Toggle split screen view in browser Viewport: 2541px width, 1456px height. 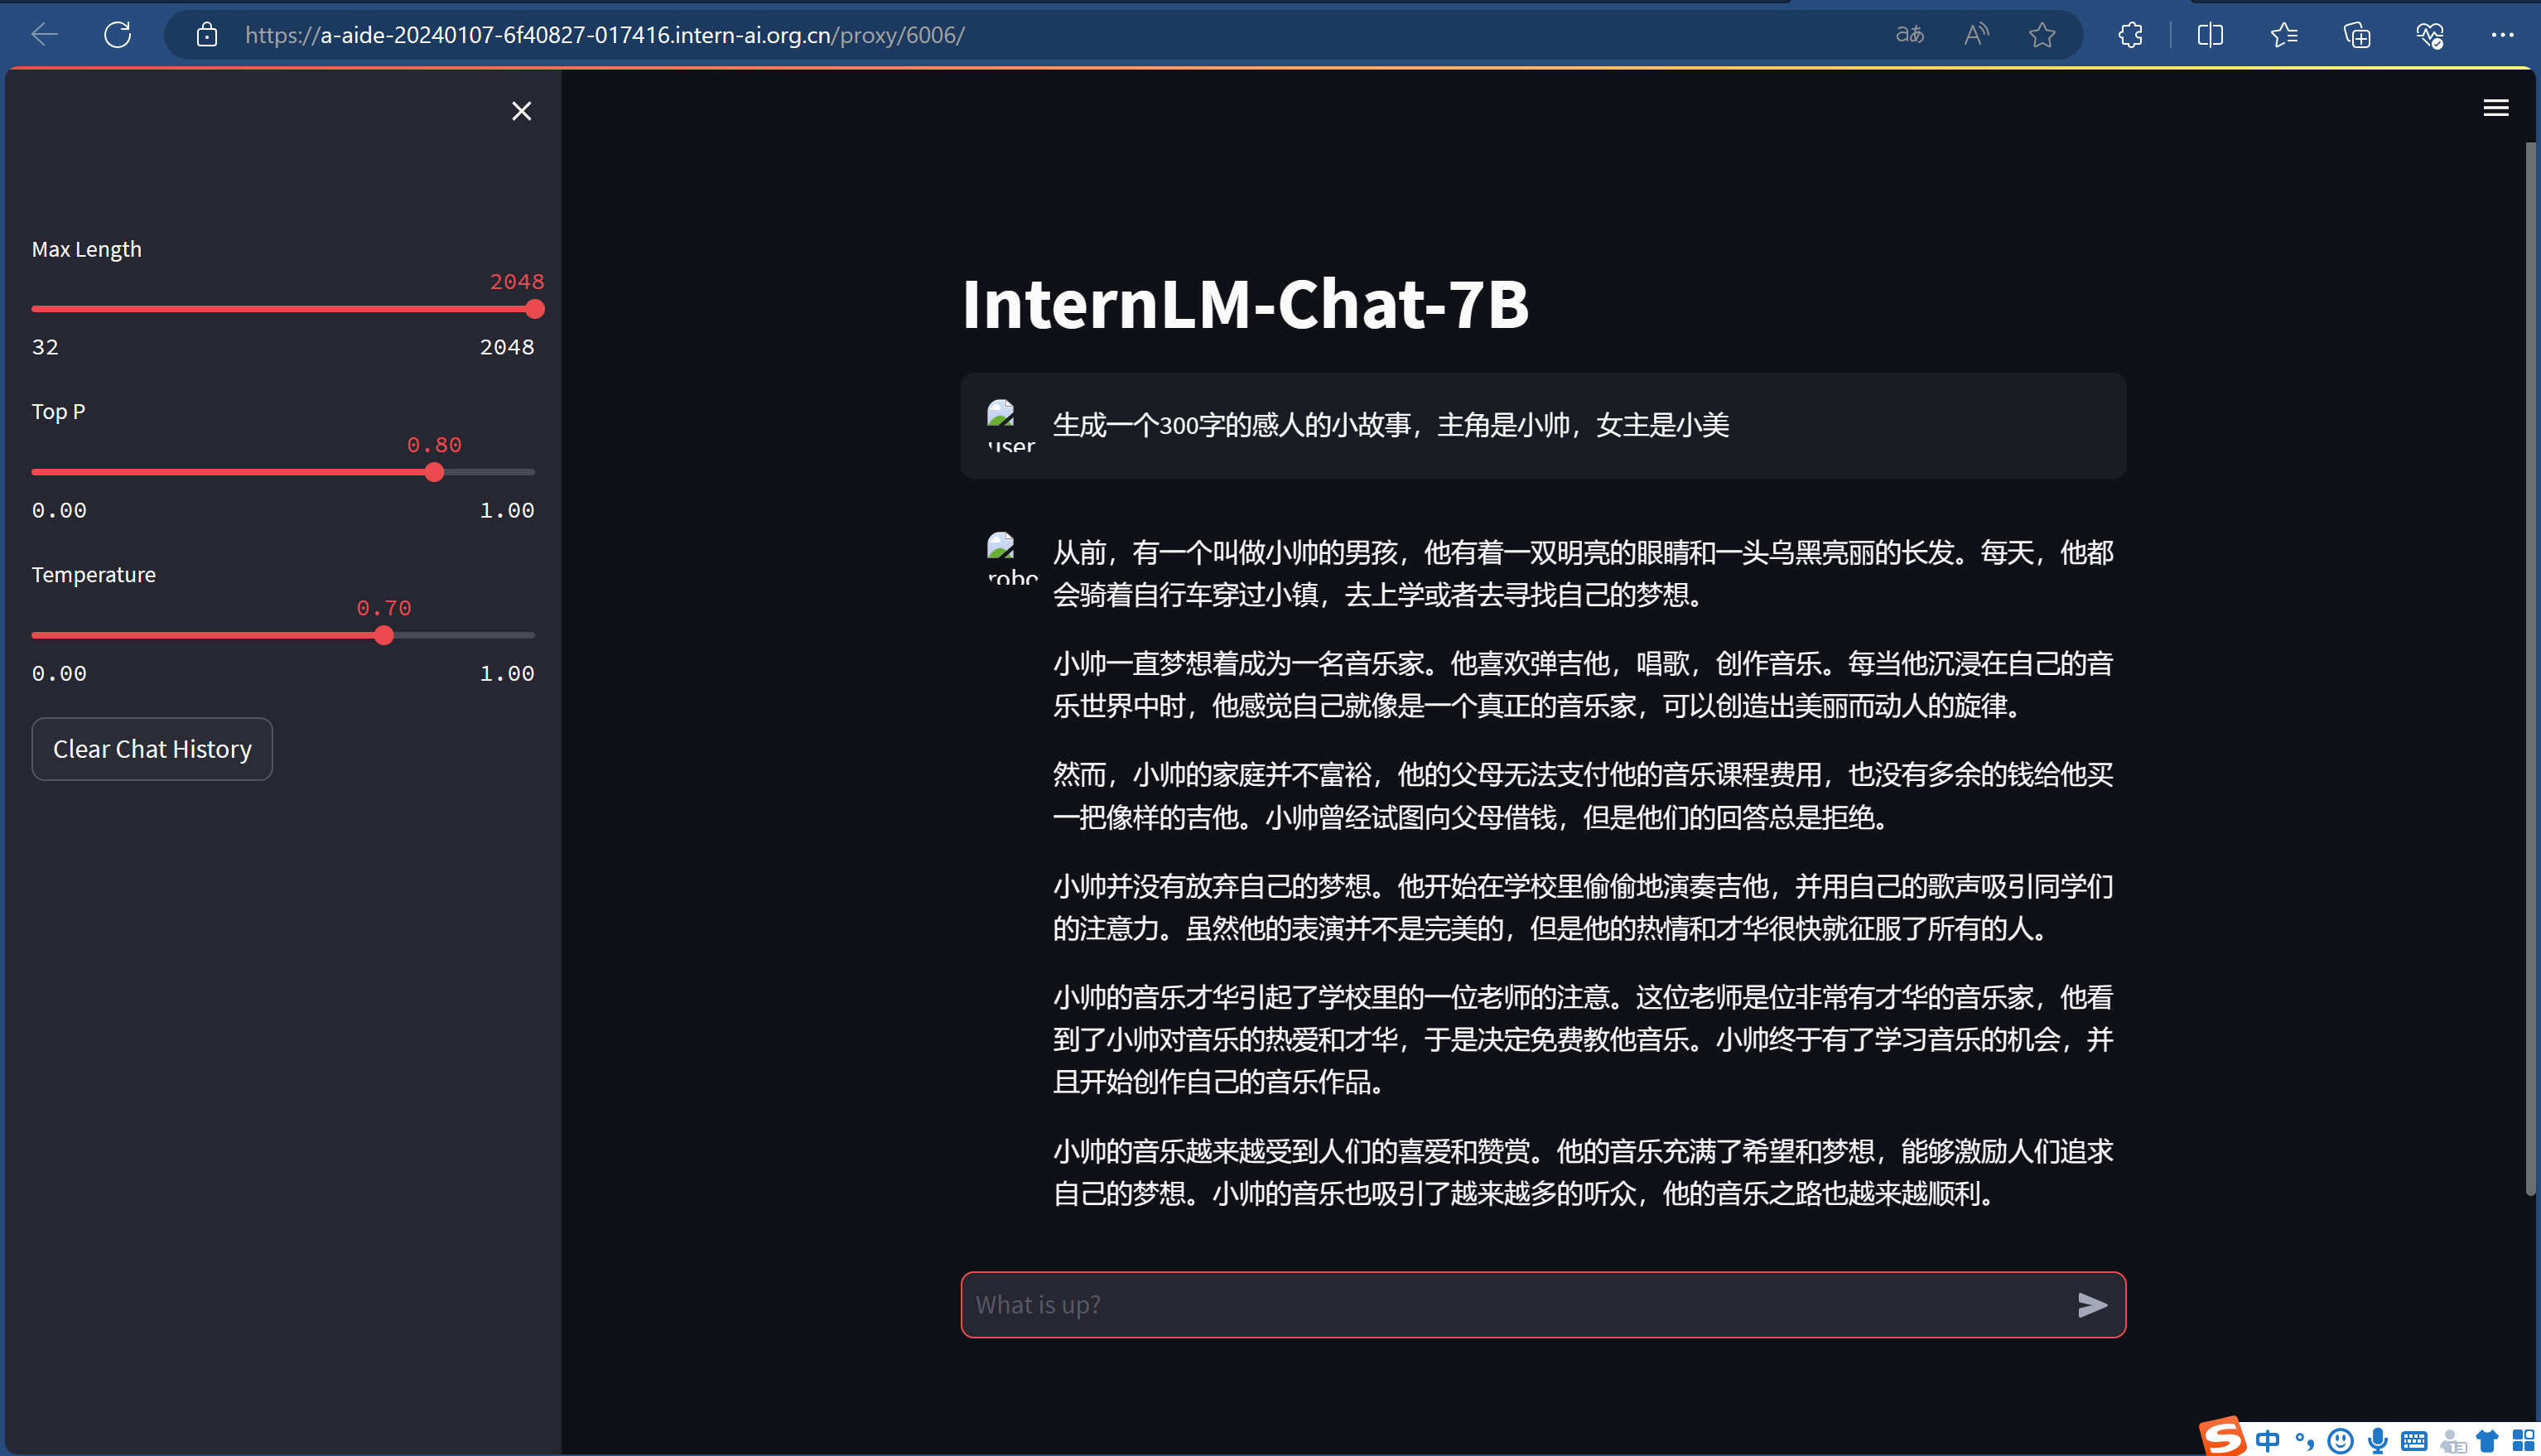coord(2210,35)
